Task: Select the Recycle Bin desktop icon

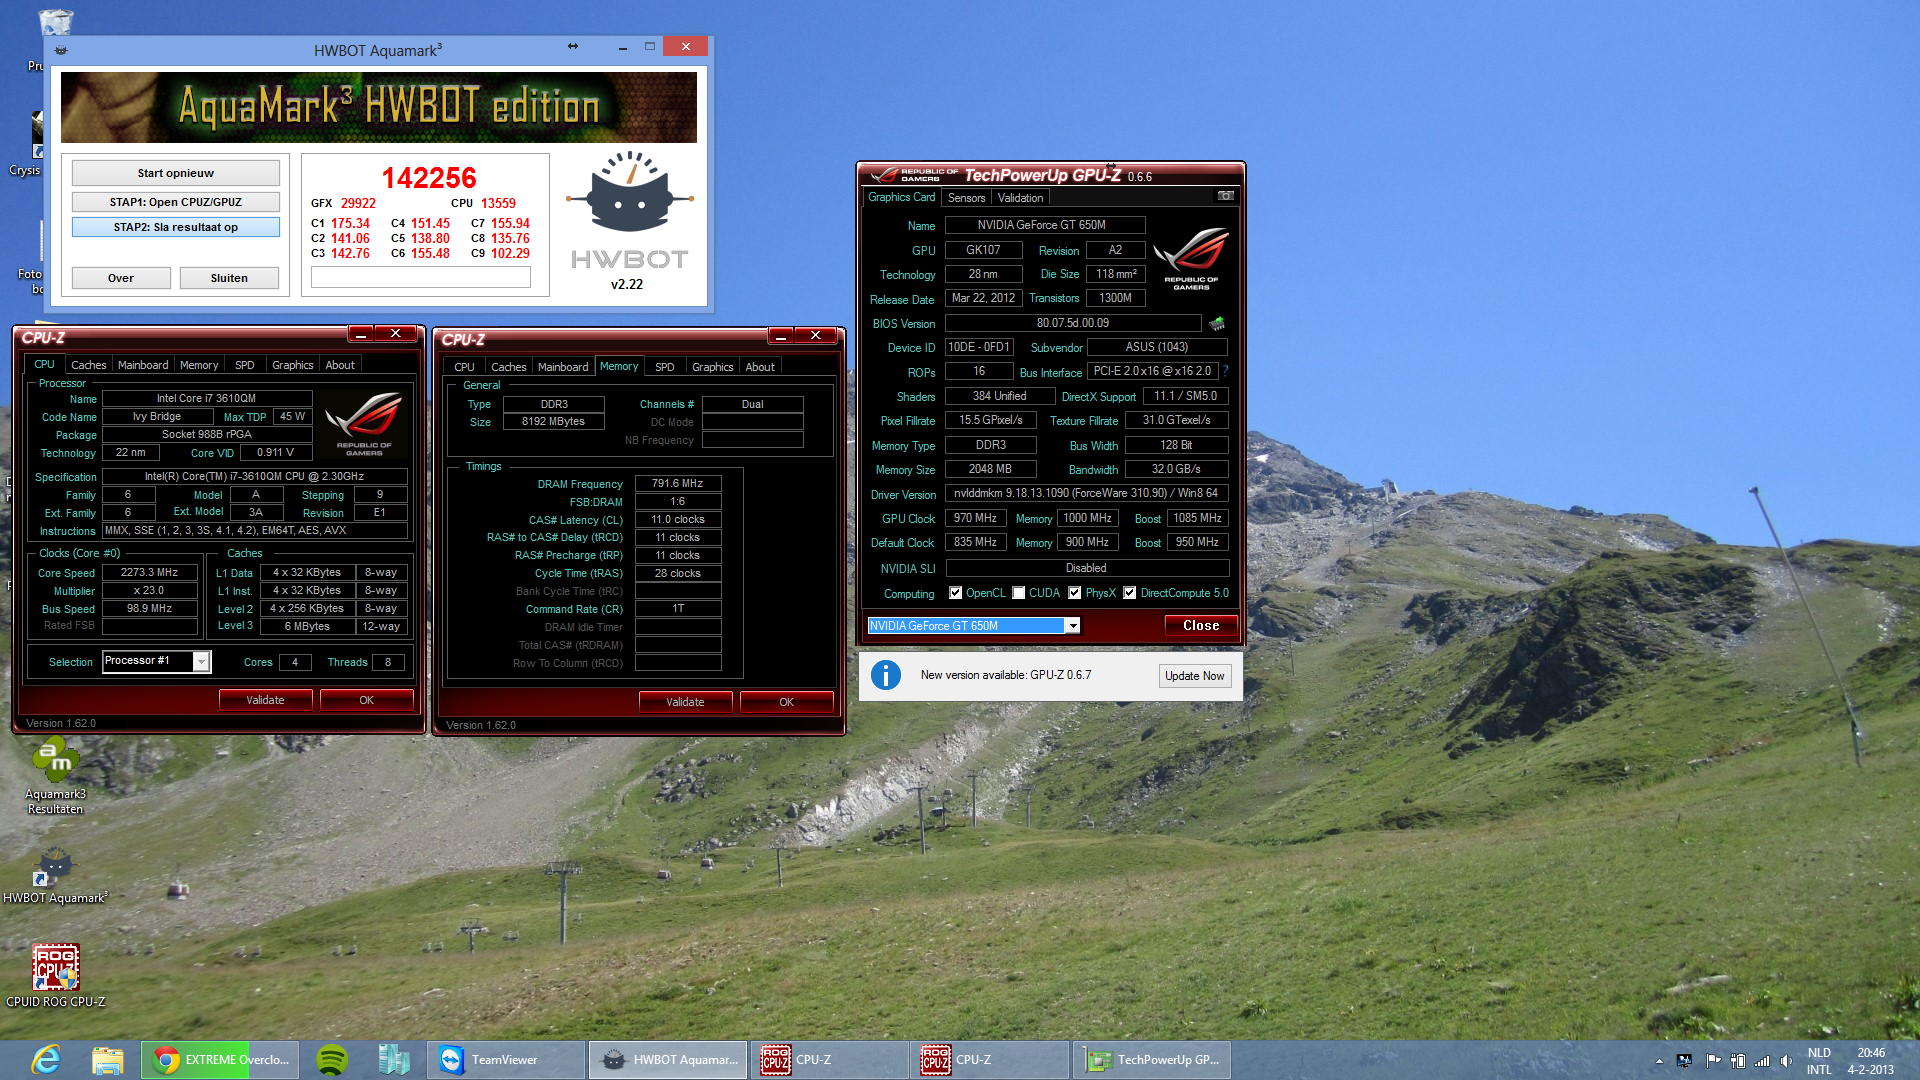Action: [x=55, y=22]
